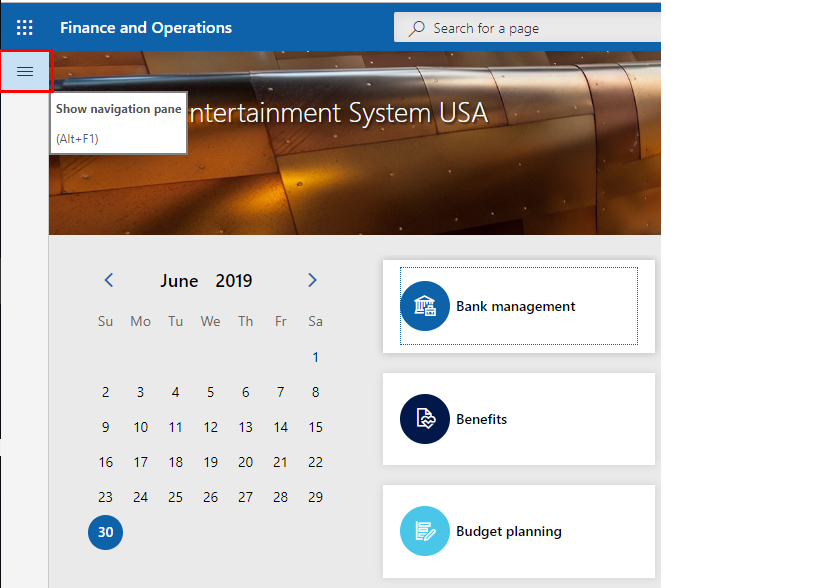The width and height of the screenshot is (816, 588).
Task: Select date 25 in calendar
Action: [x=175, y=497]
